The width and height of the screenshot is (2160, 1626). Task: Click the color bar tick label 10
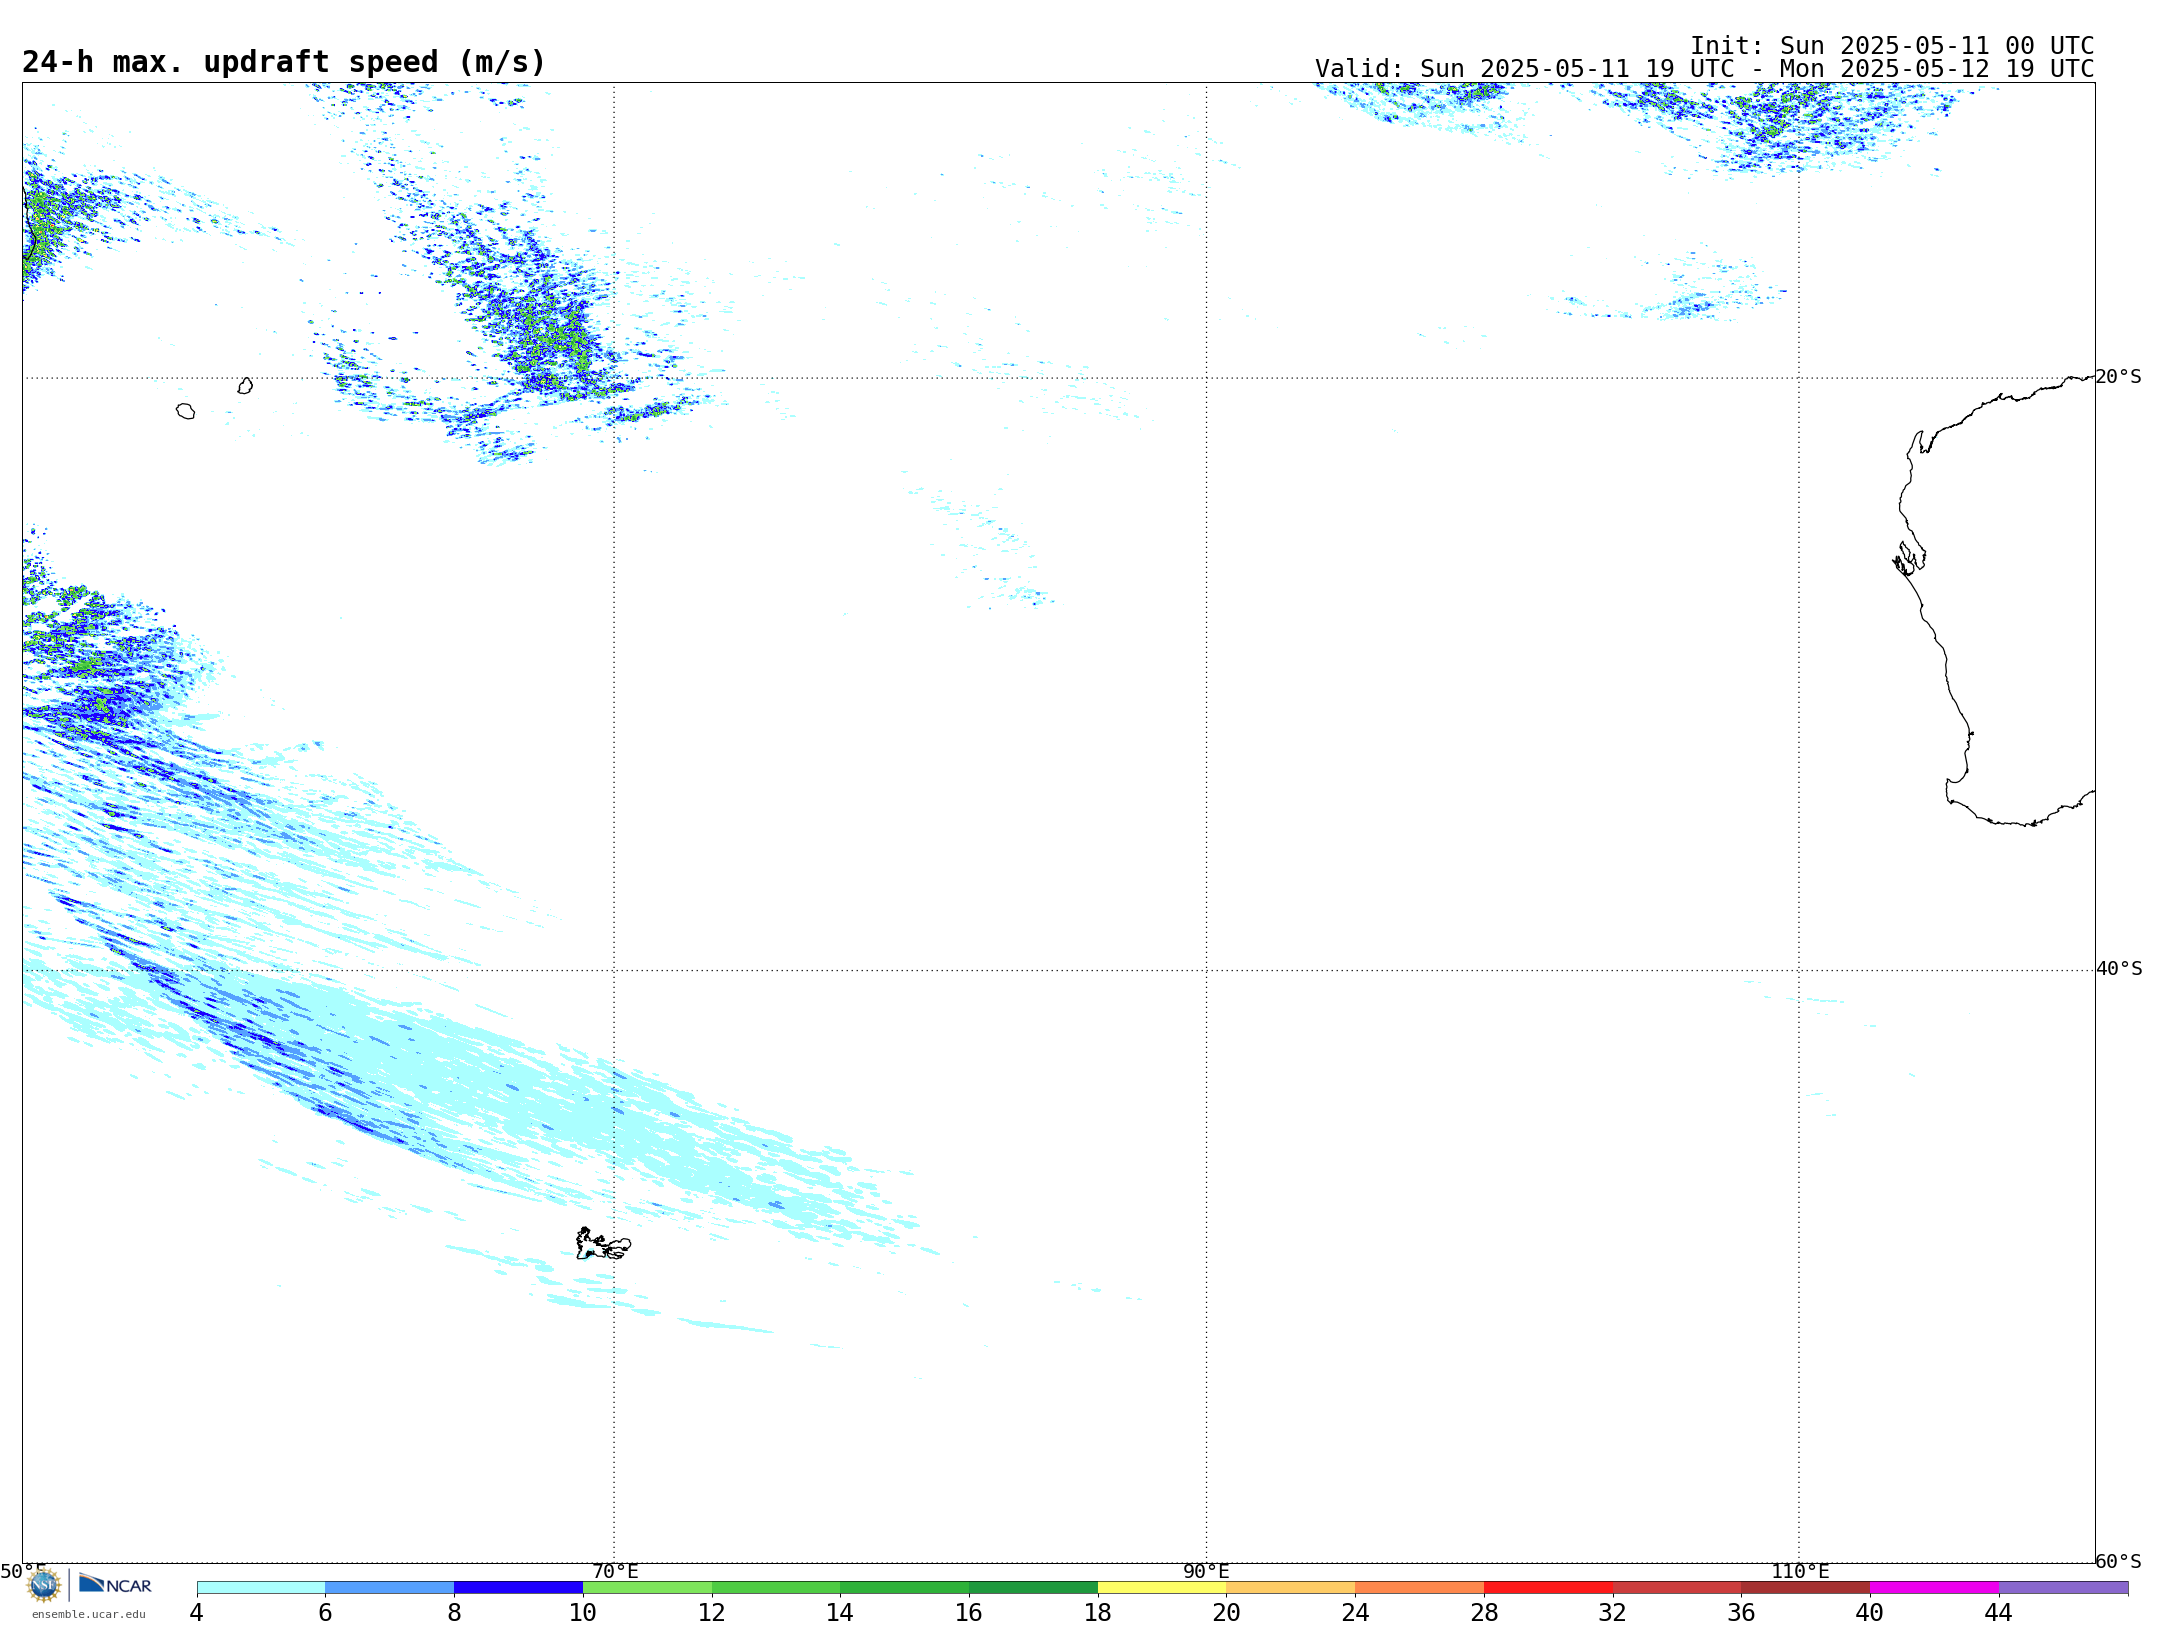[x=583, y=1612]
